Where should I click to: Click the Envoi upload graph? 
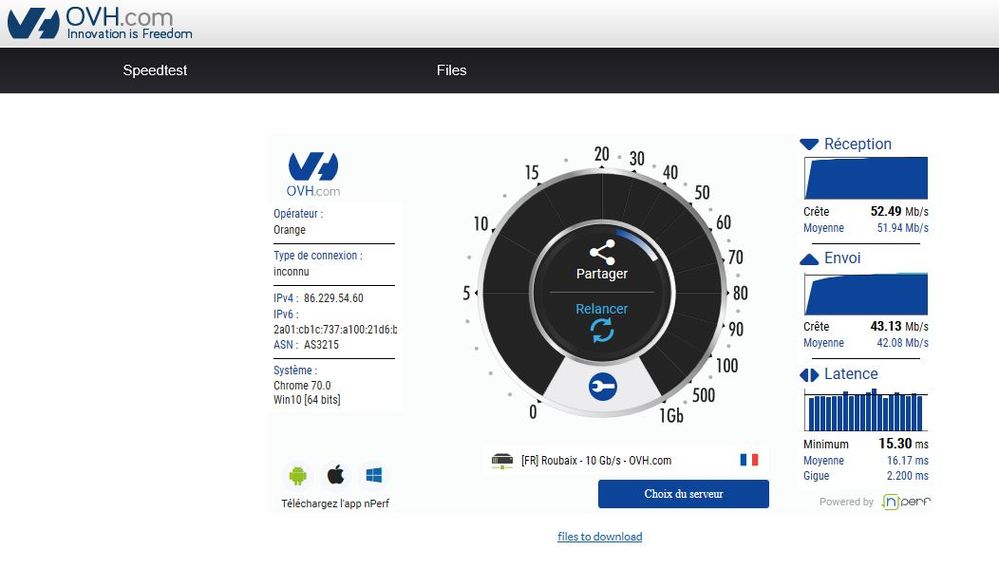866,294
